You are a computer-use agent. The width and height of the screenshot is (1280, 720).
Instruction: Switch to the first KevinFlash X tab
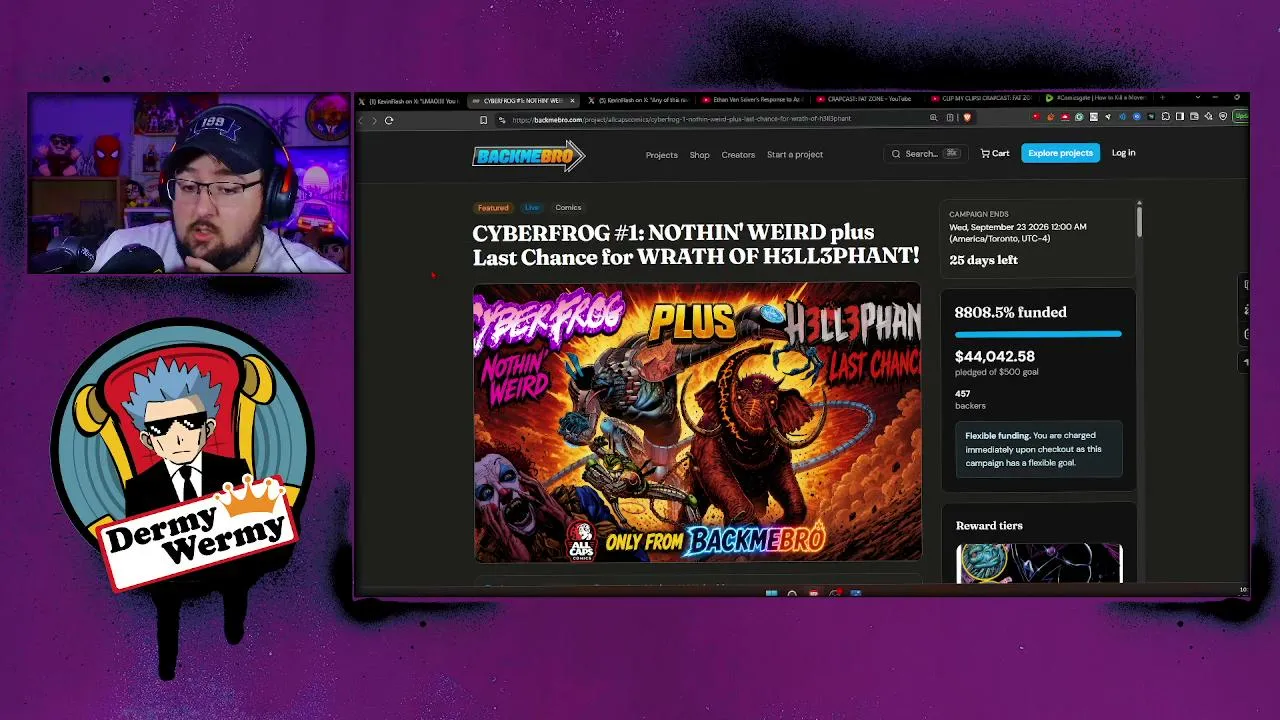click(409, 100)
